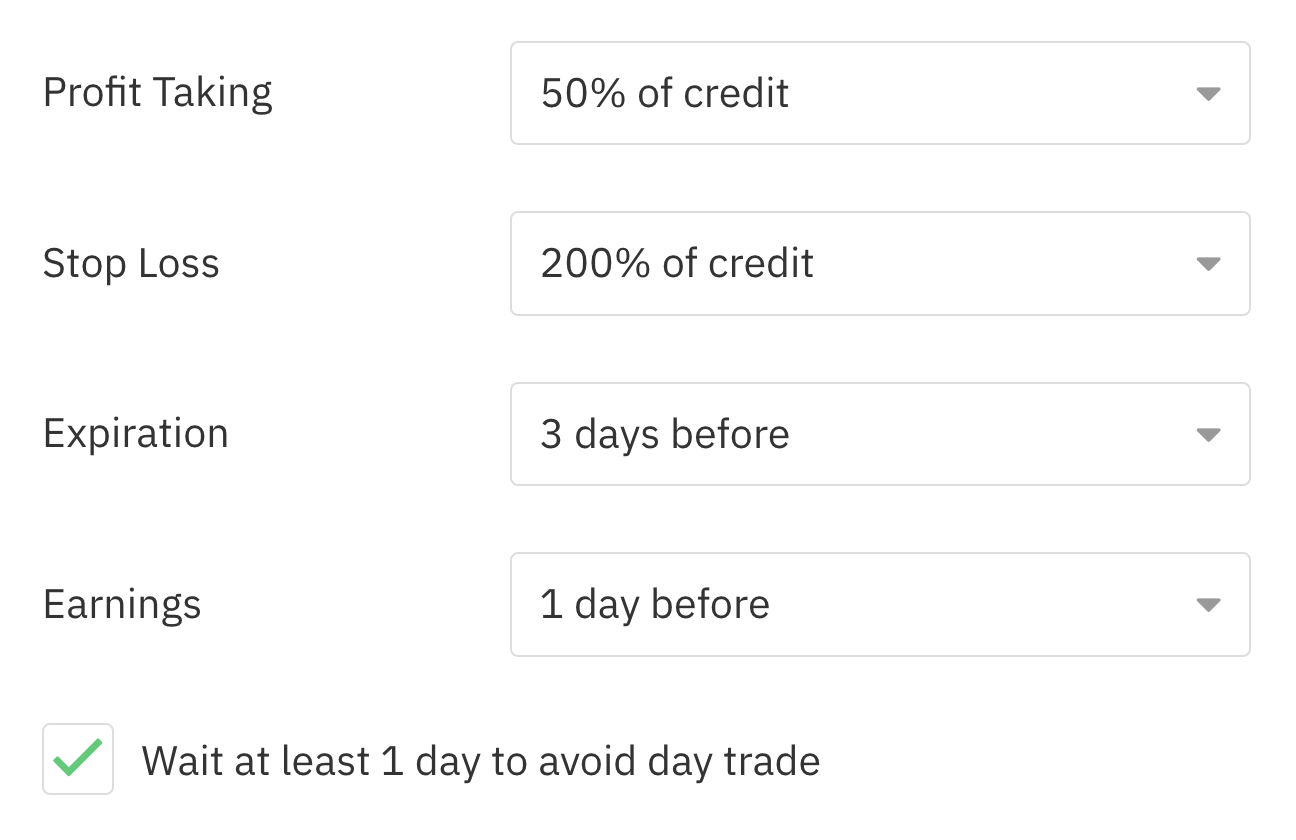
Task: Click the Expiration dropdown caret
Action: coord(1209,435)
